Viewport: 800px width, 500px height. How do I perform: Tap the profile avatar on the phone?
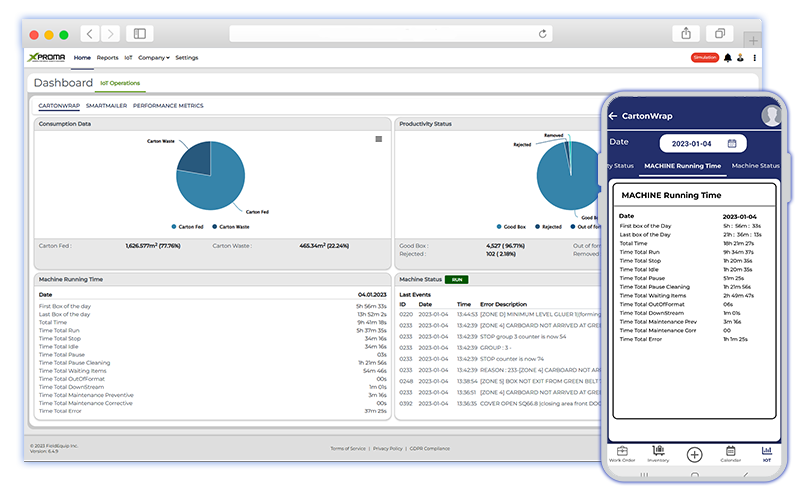tap(771, 116)
